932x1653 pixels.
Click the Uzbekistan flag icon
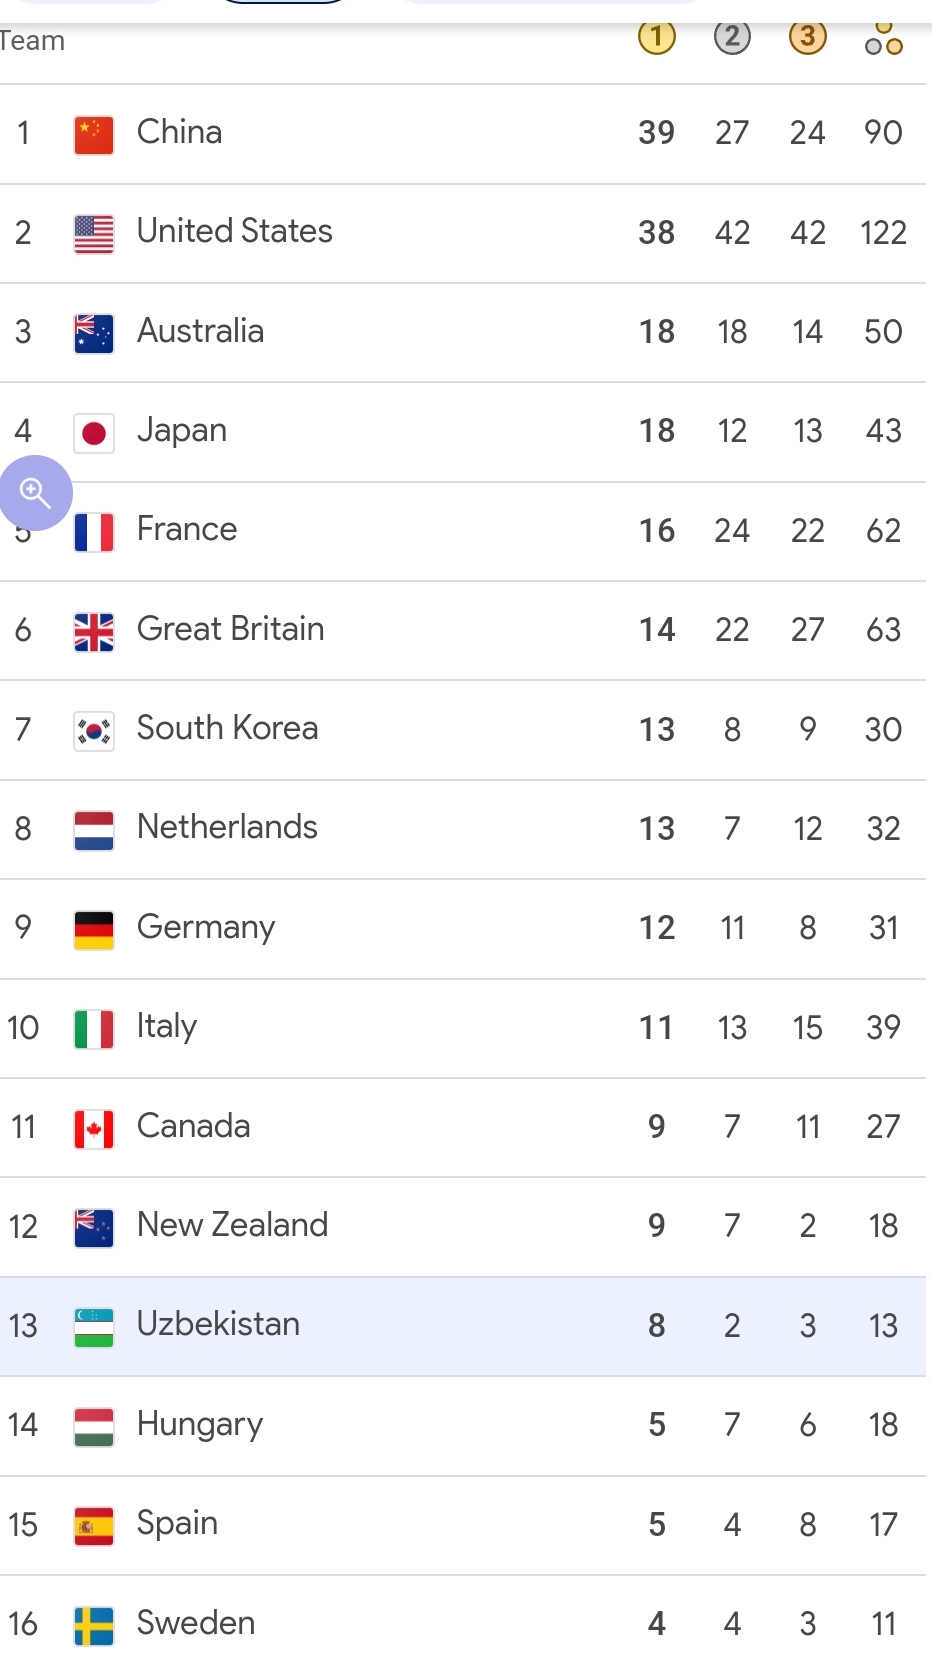tap(94, 1327)
